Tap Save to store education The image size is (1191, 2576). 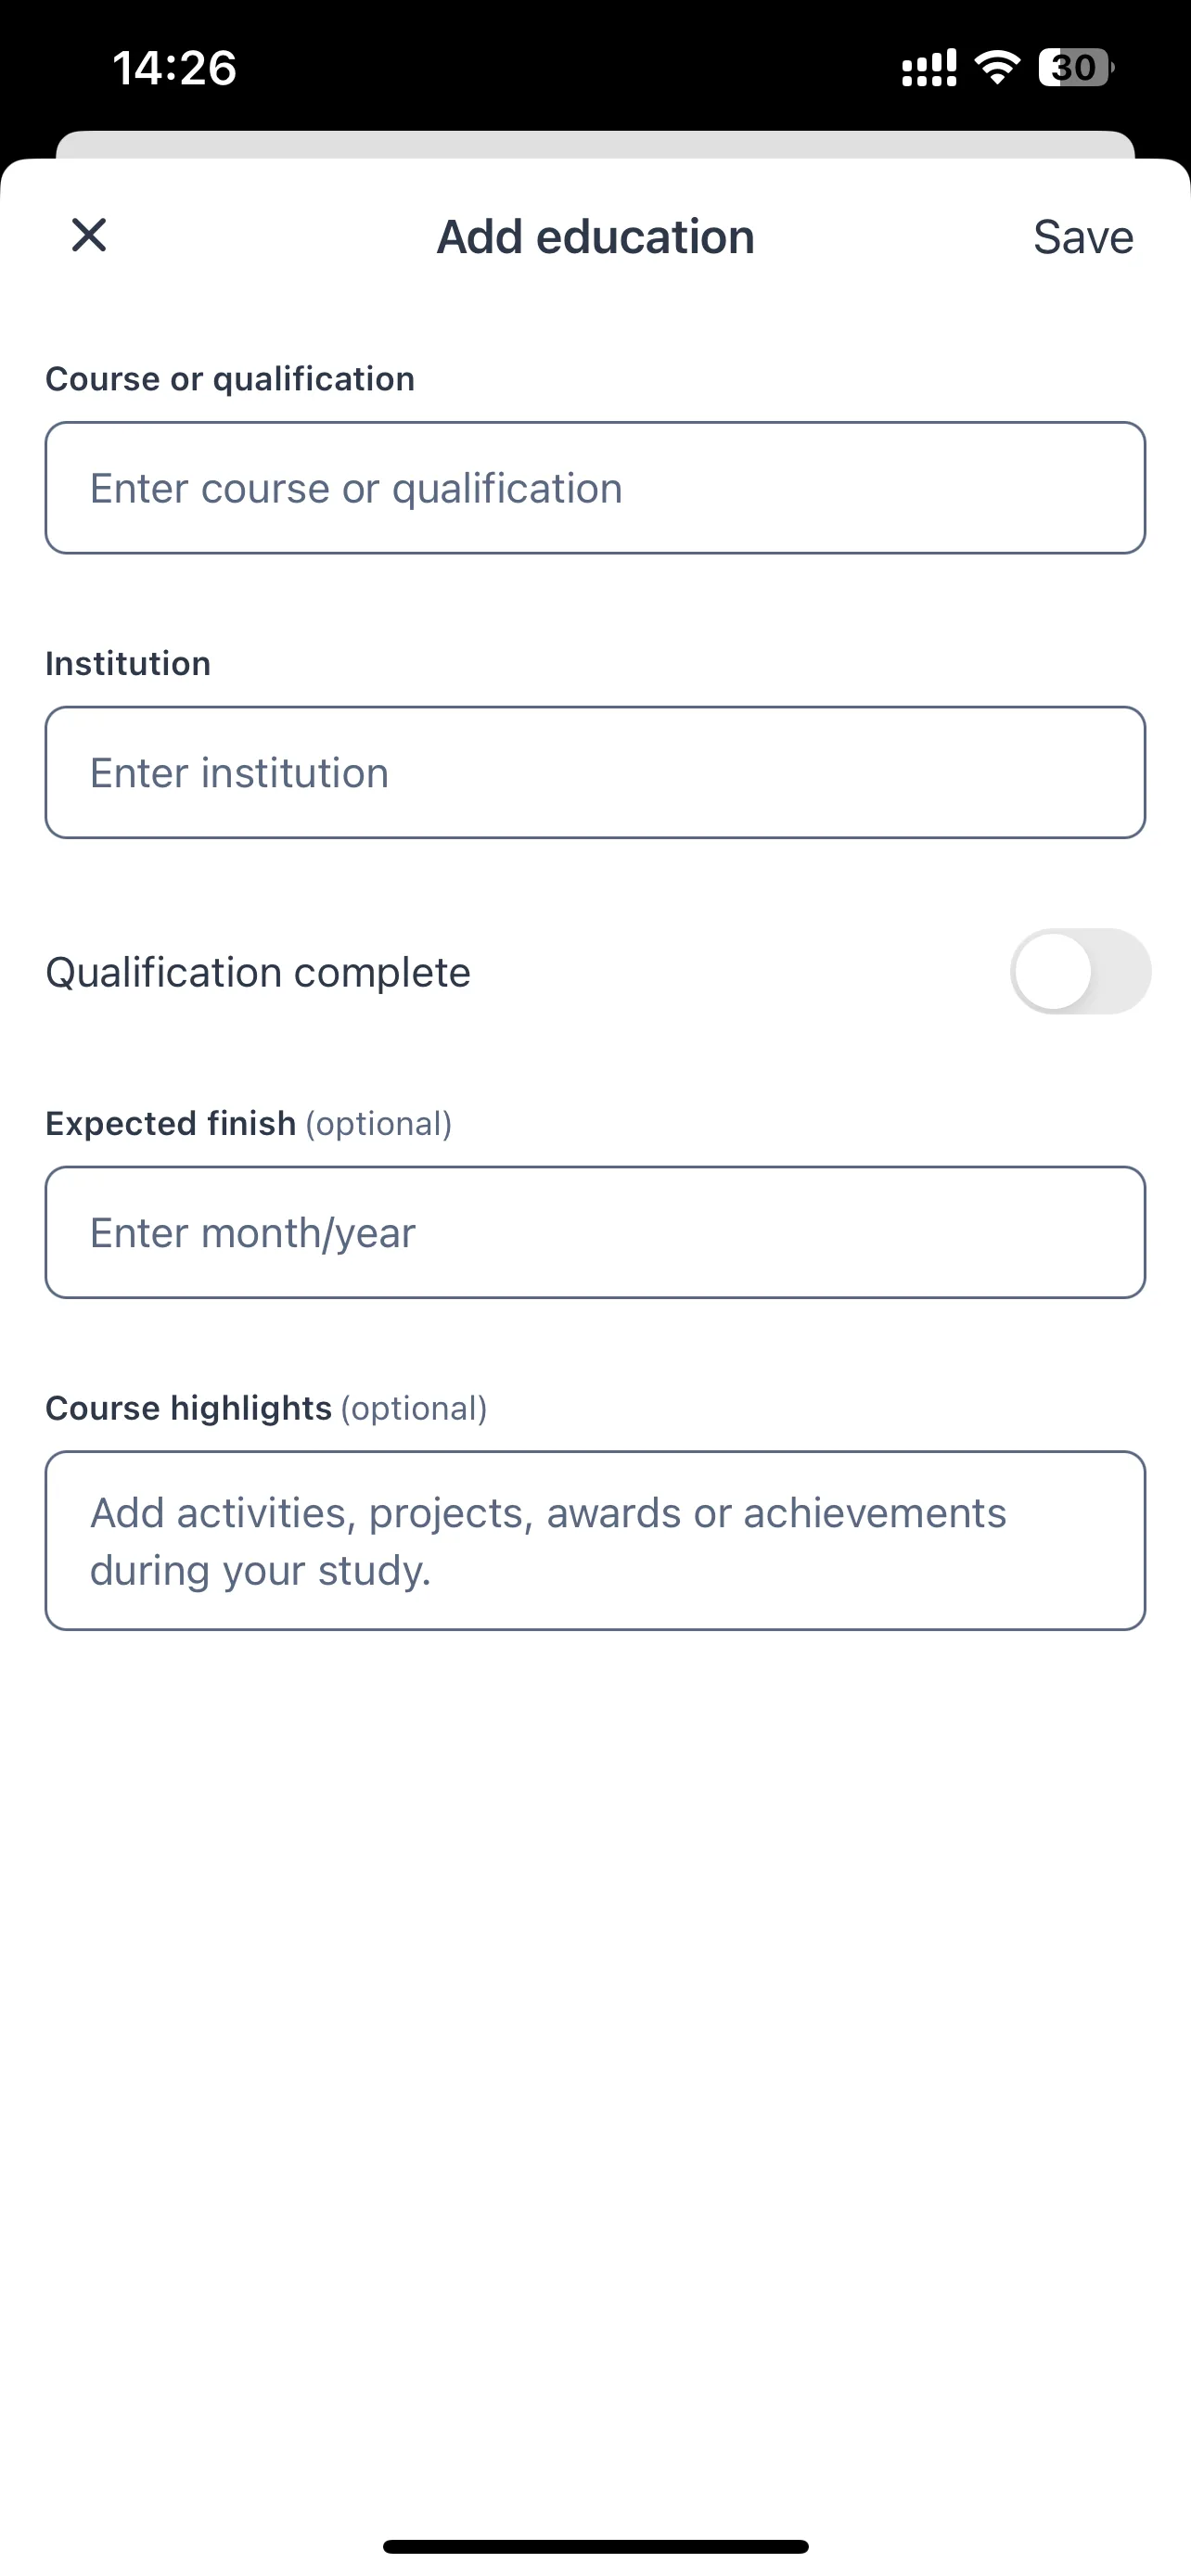1083,237
